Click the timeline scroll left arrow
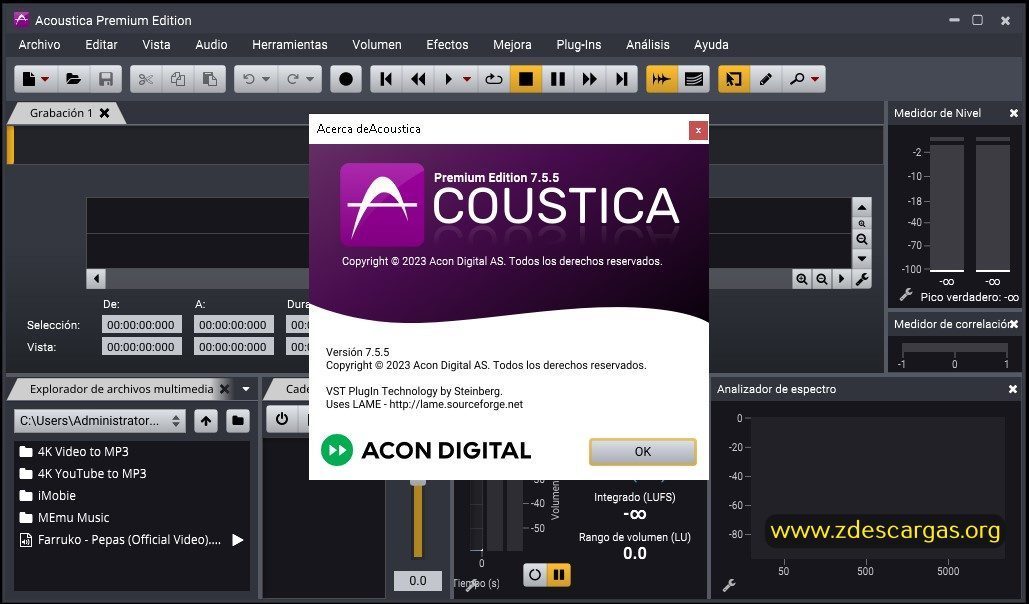This screenshot has width=1029, height=604. (x=96, y=279)
